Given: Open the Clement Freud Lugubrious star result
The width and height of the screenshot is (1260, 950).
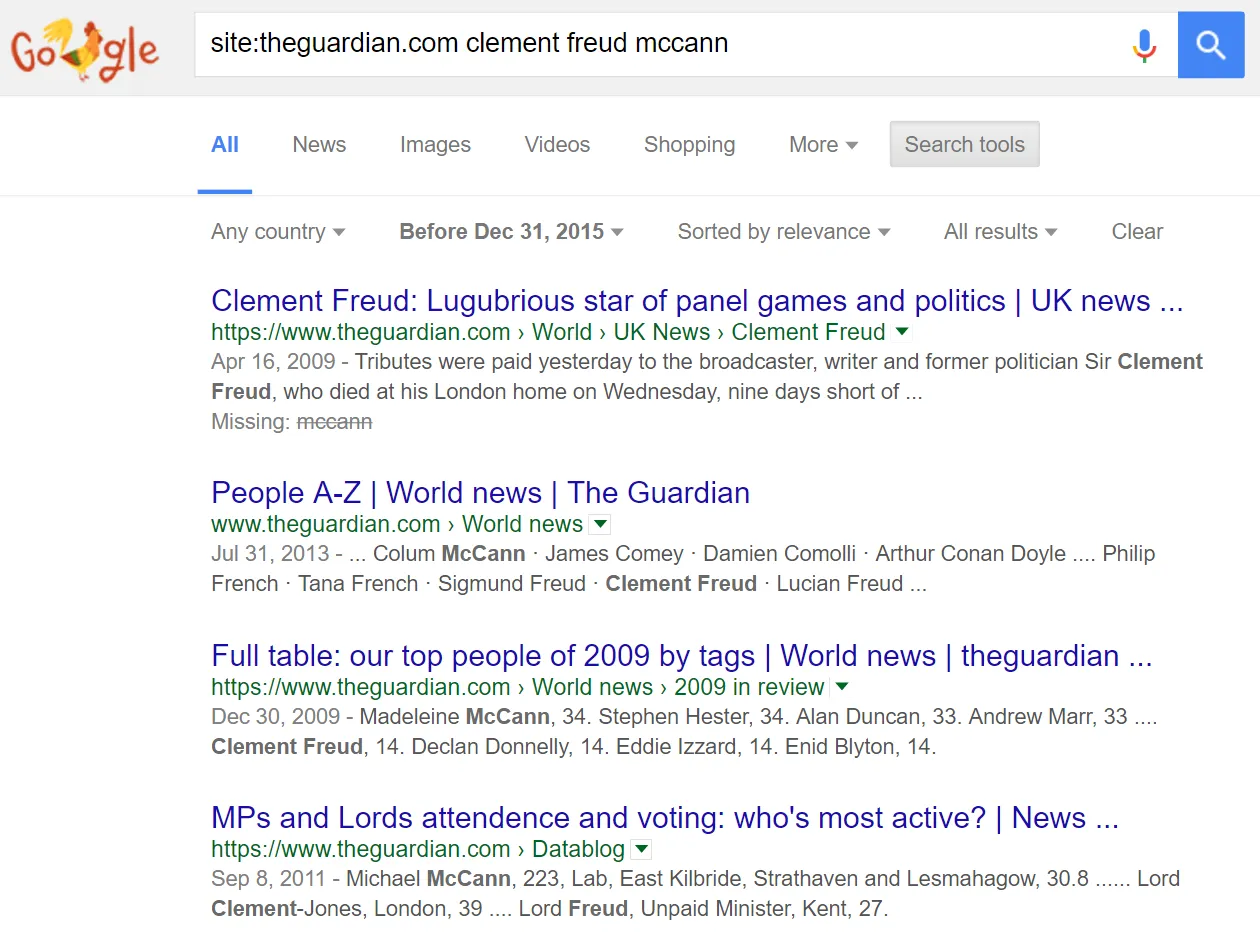Looking at the screenshot, I should (697, 301).
